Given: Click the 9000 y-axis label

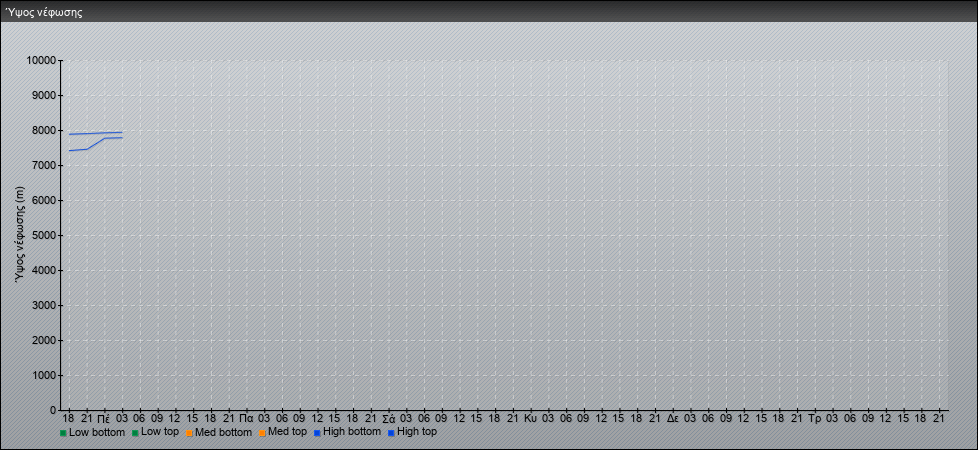Looking at the screenshot, I should tap(44, 95).
